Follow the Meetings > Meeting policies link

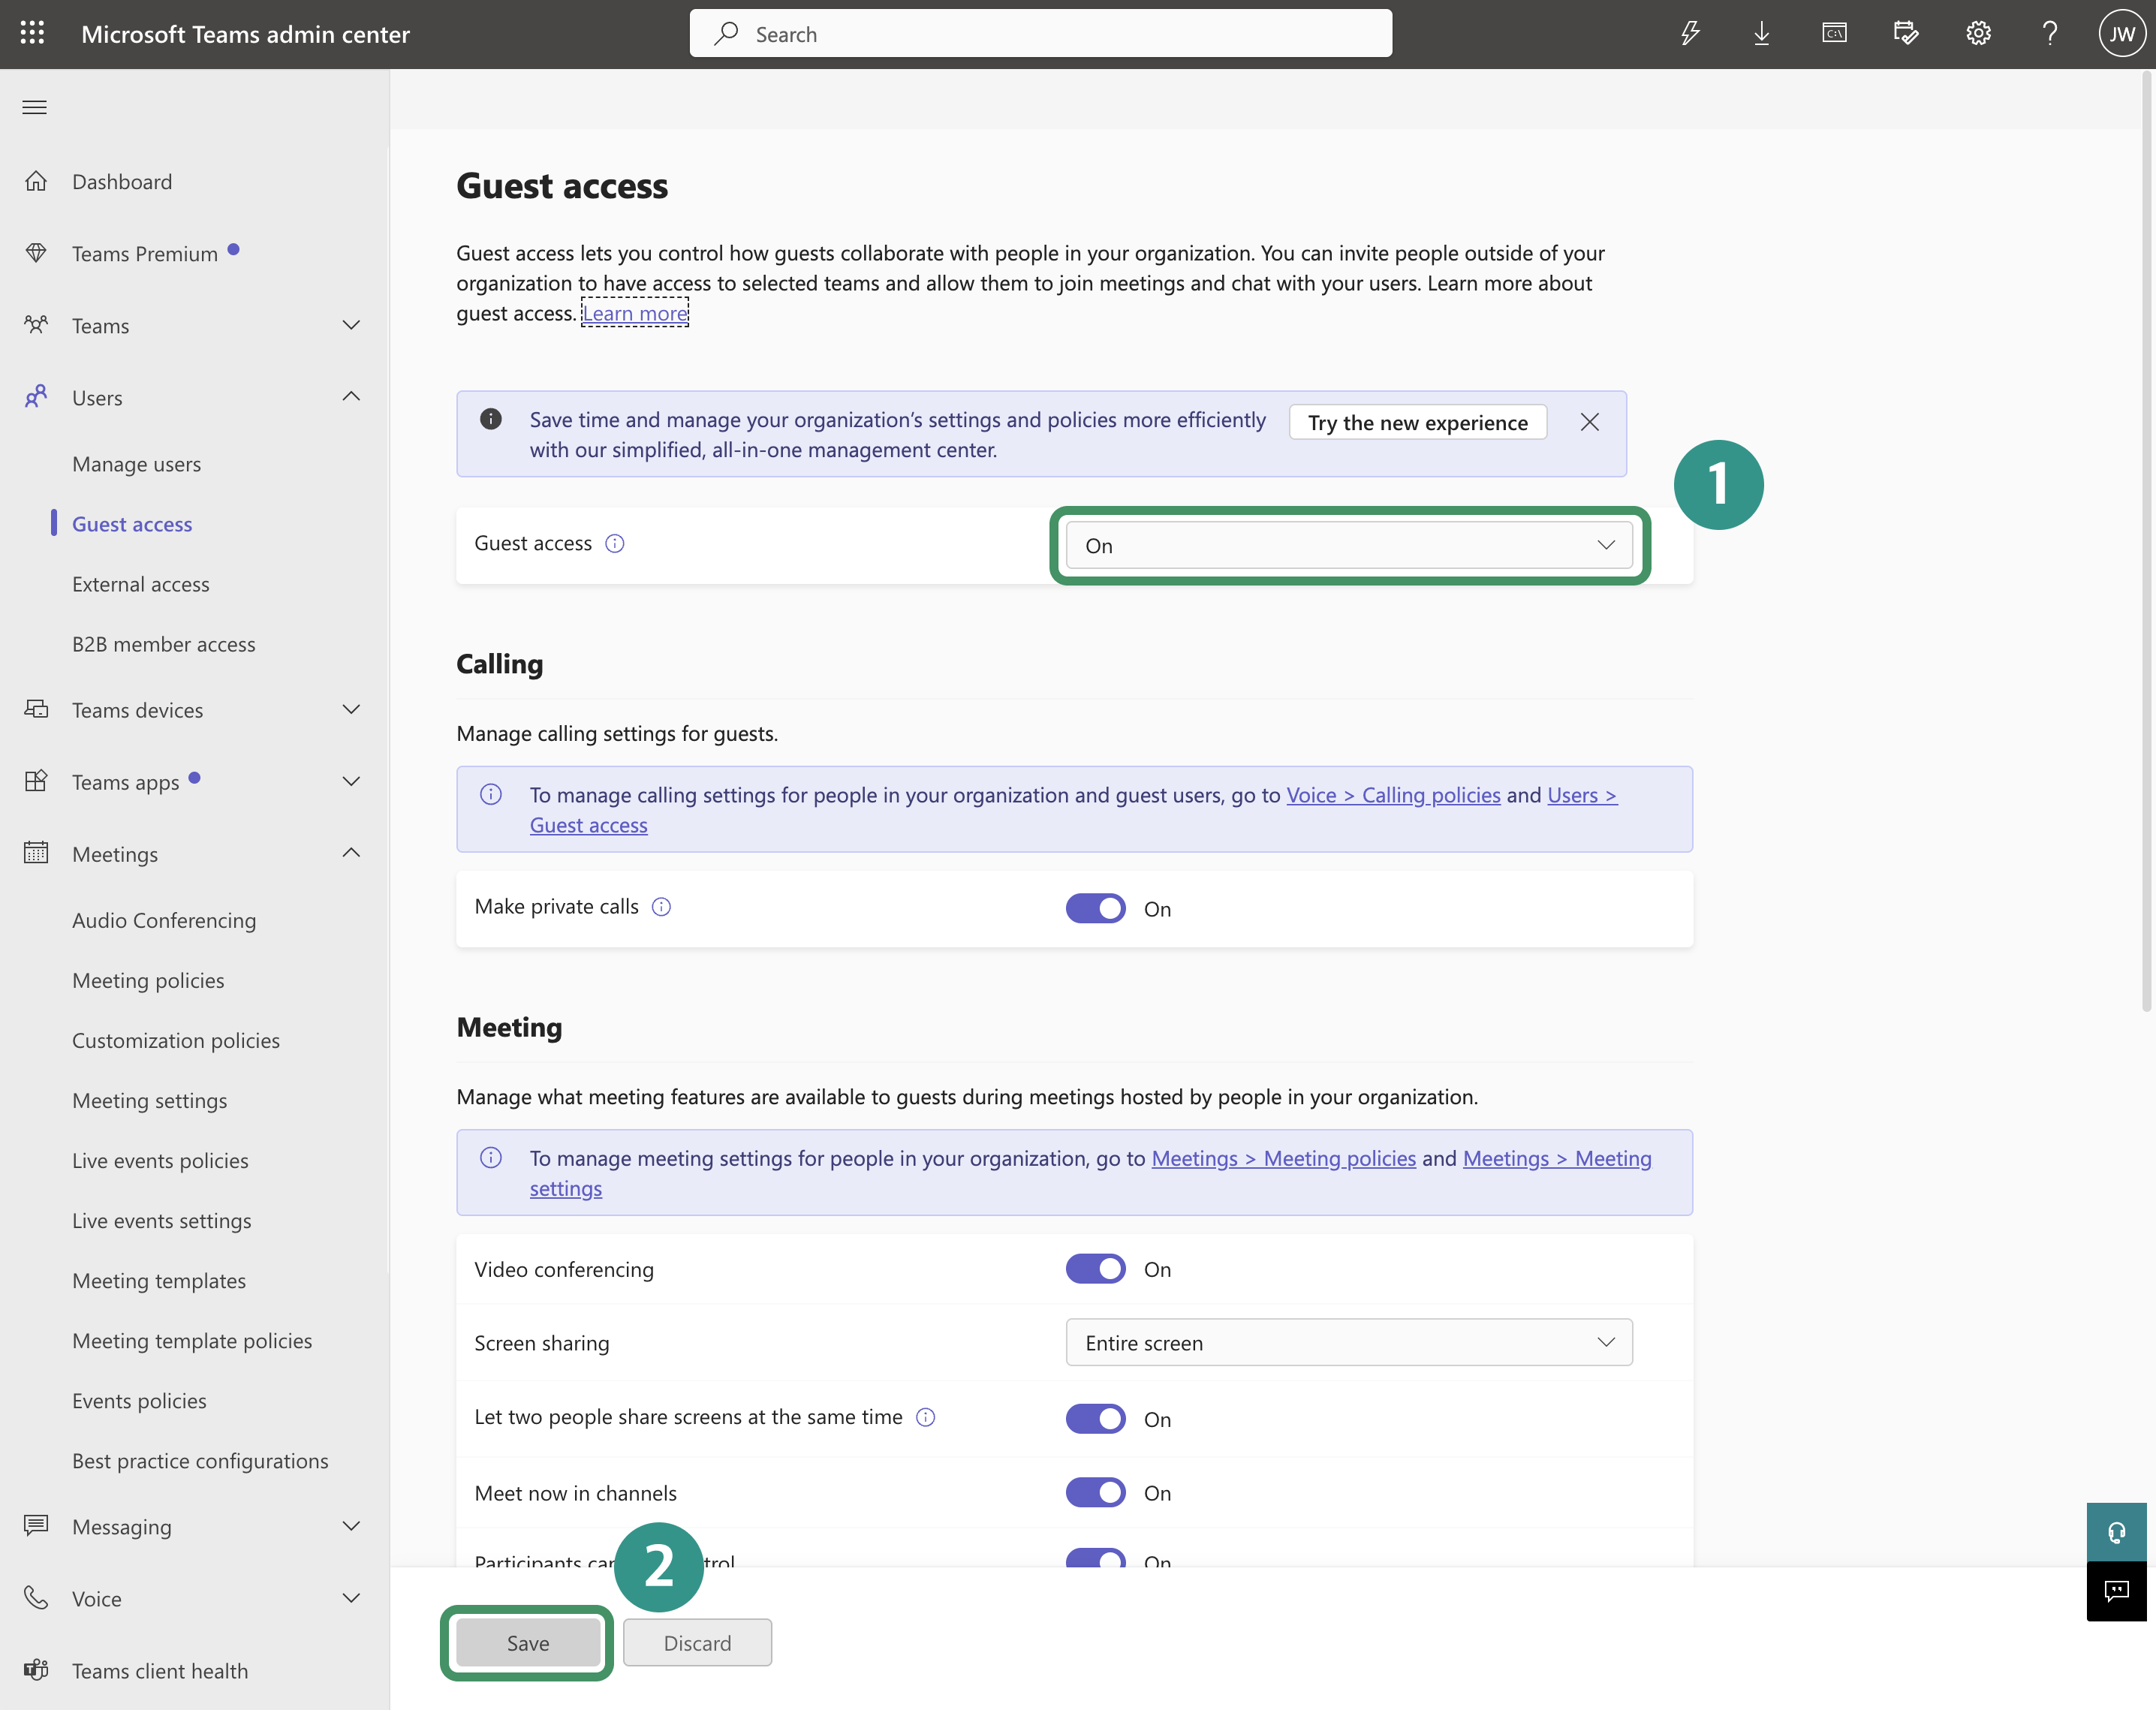pyautogui.click(x=1283, y=1158)
